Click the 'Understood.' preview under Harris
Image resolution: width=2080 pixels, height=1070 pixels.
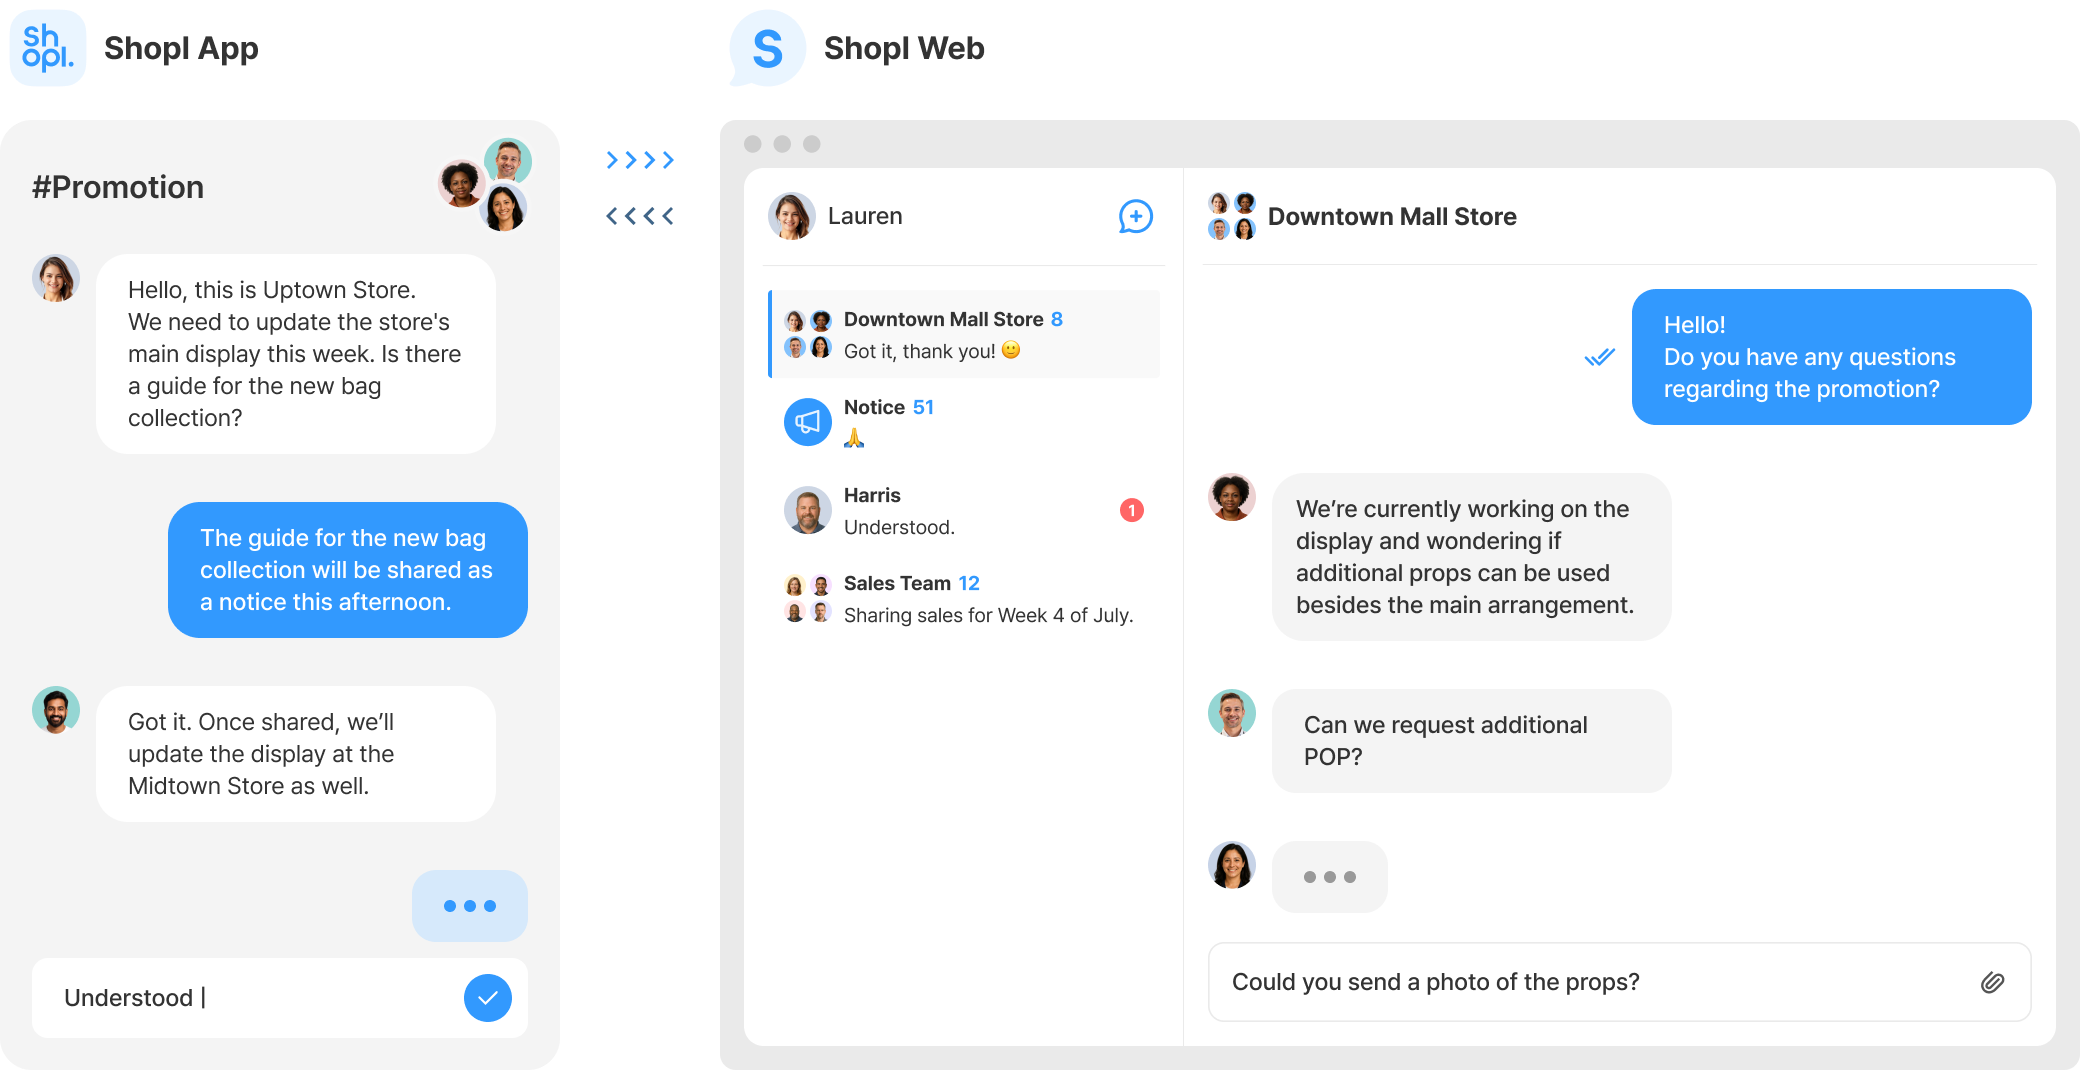click(899, 527)
